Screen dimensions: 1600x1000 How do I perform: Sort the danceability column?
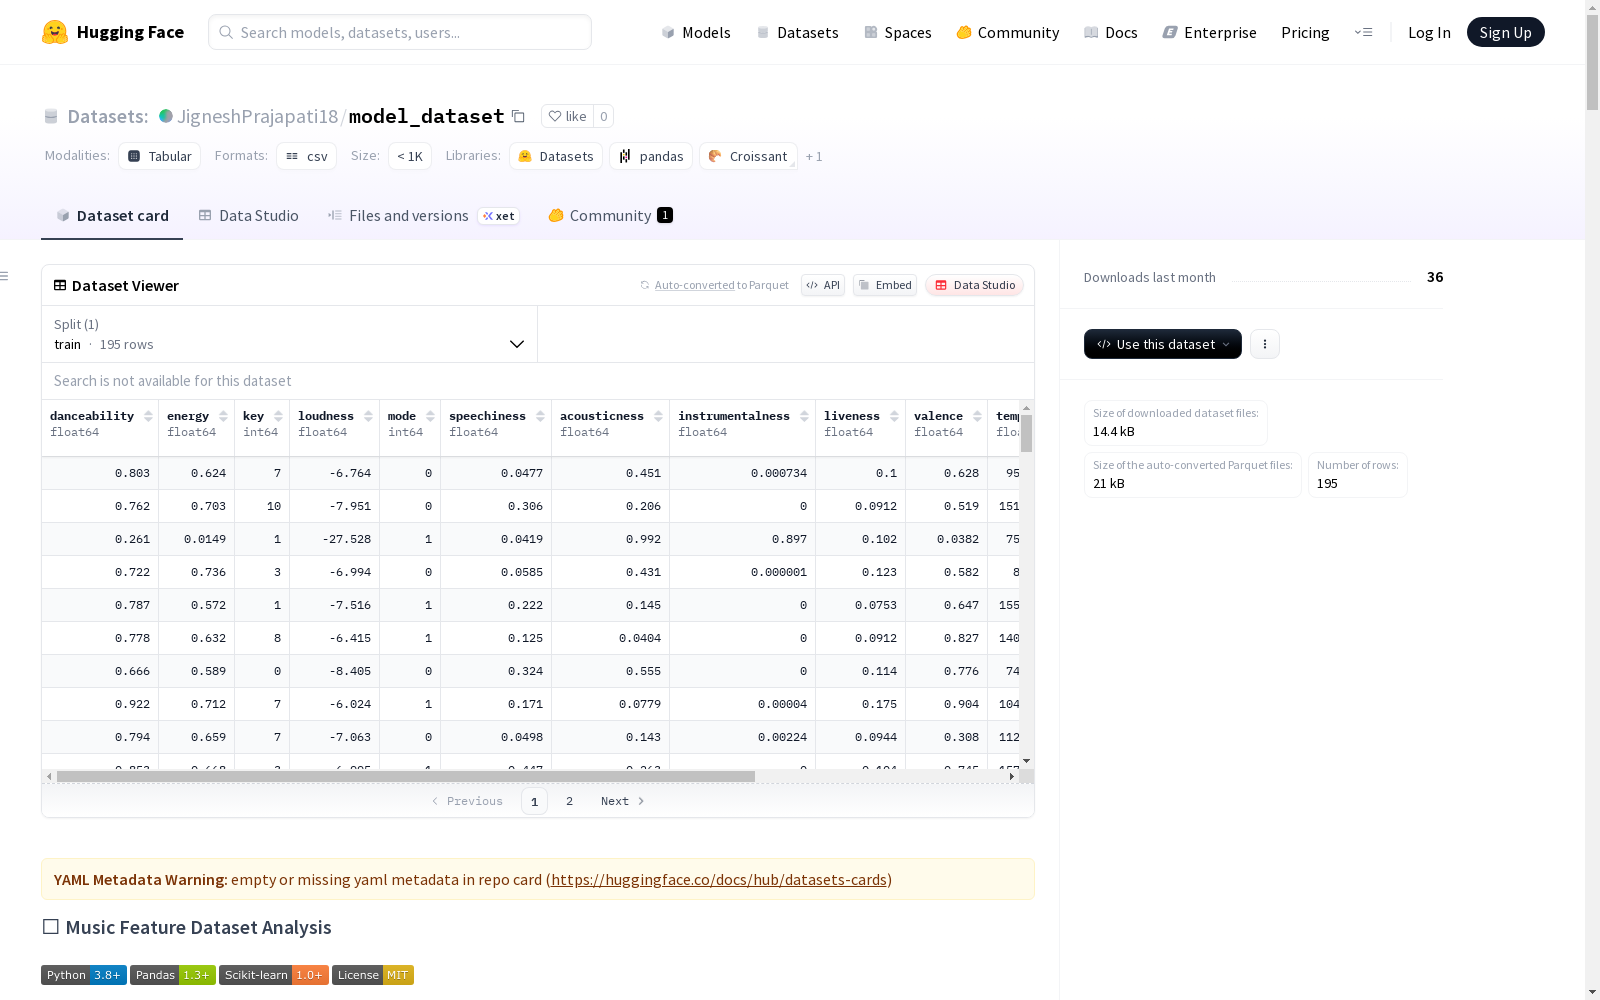(x=148, y=416)
